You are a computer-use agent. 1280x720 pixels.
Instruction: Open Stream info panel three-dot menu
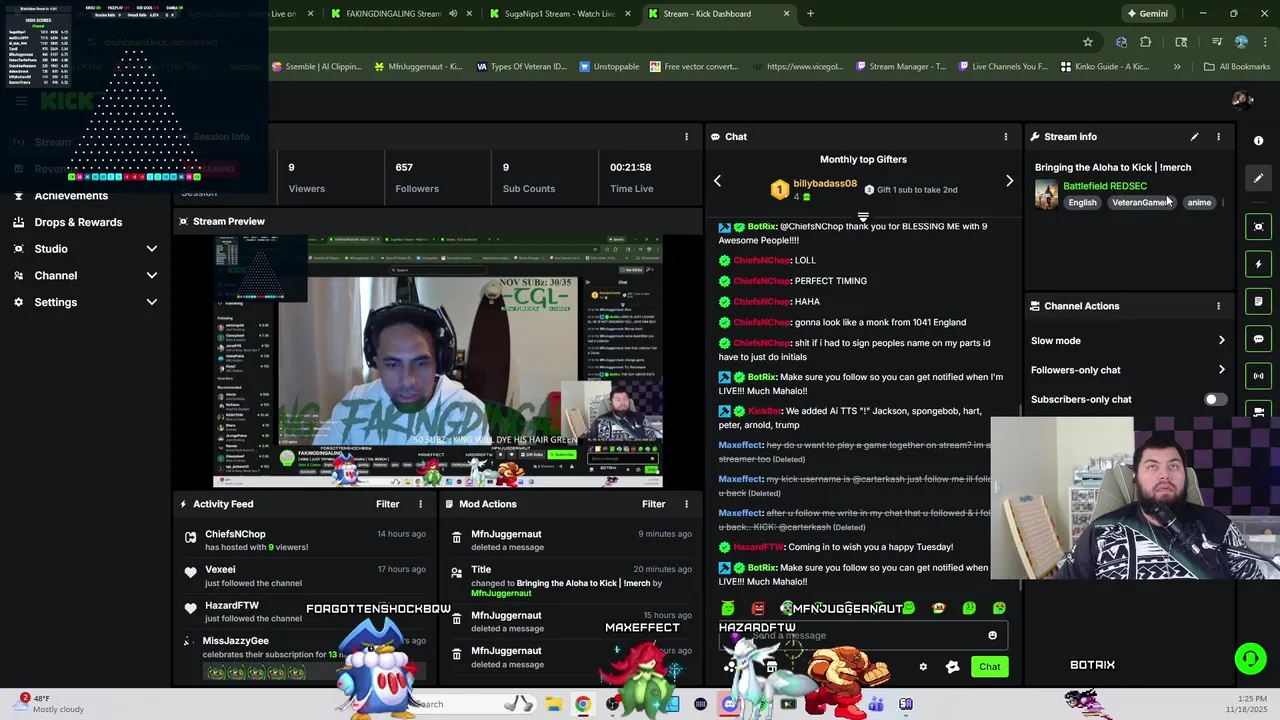point(1218,137)
